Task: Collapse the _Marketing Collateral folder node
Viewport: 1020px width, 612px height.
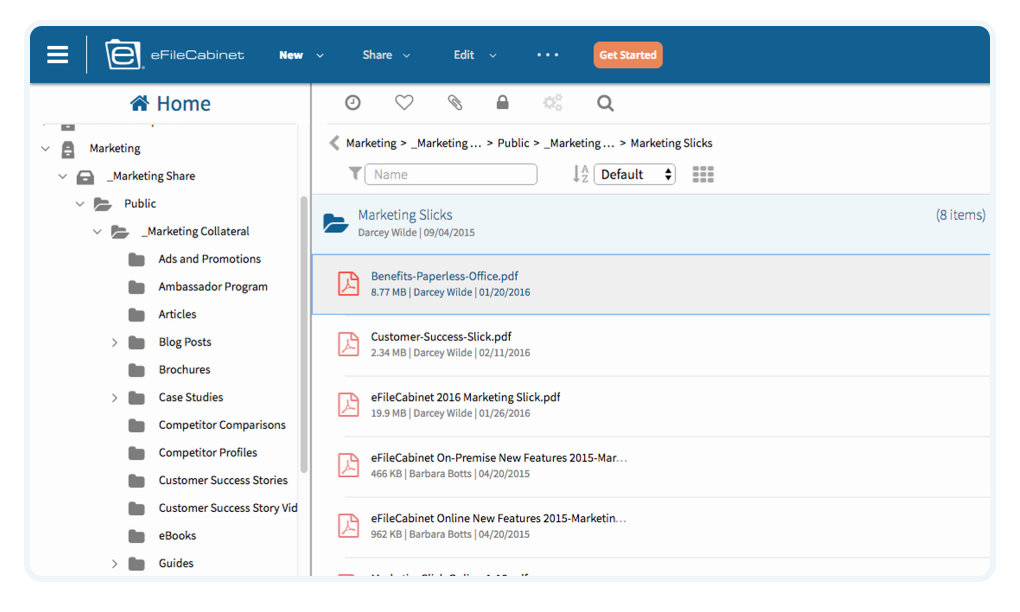Action: (x=97, y=232)
